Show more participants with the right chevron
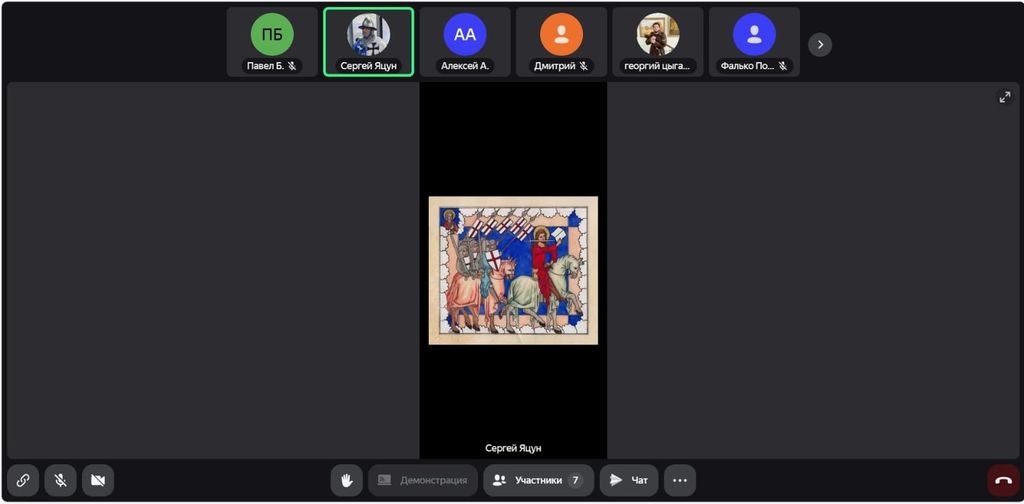Image resolution: width=1024 pixels, height=504 pixels. coord(820,44)
